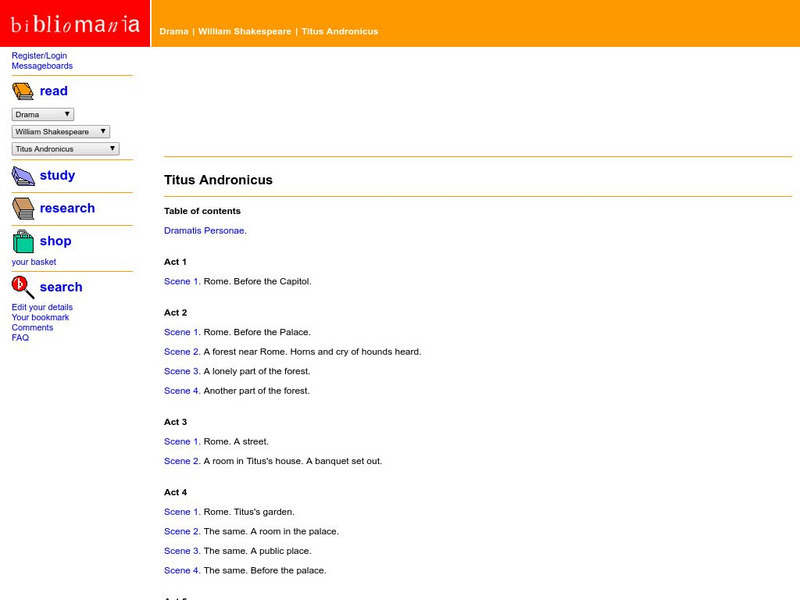The height and width of the screenshot is (600, 800).
Task: Open the study section link
Action: [57, 175]
